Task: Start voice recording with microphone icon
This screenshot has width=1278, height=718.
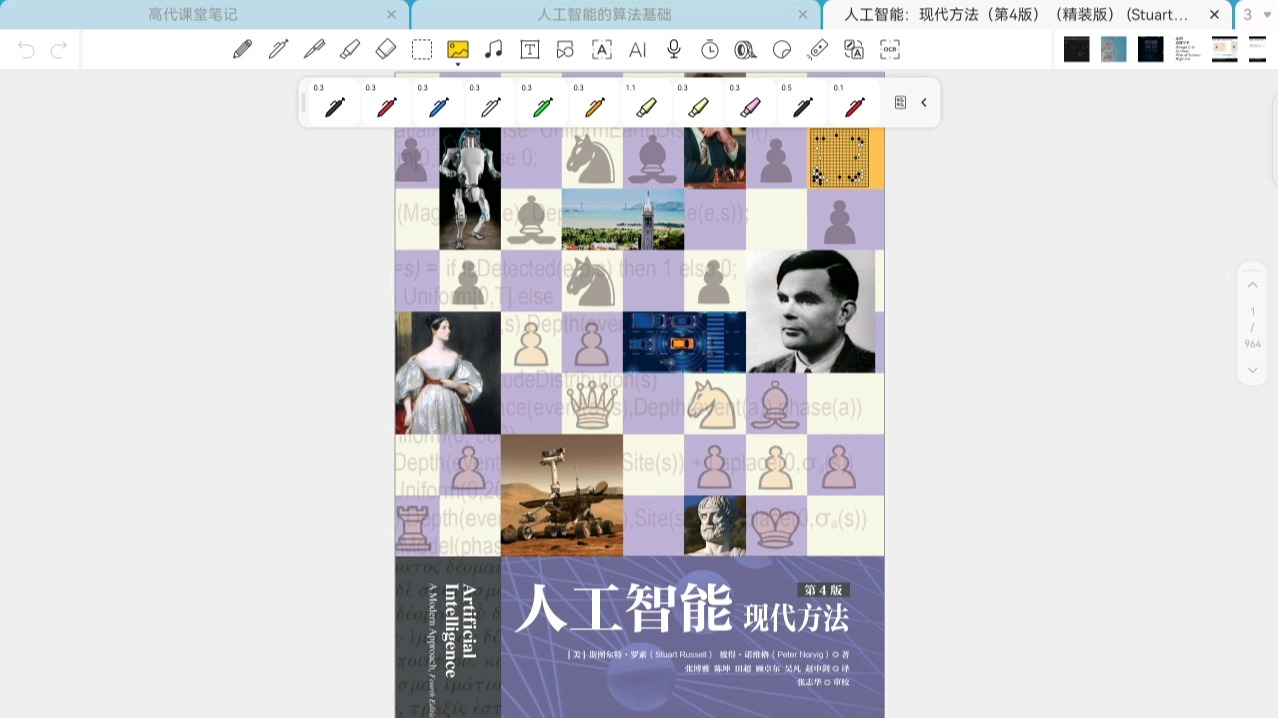Action: point(674,49)
